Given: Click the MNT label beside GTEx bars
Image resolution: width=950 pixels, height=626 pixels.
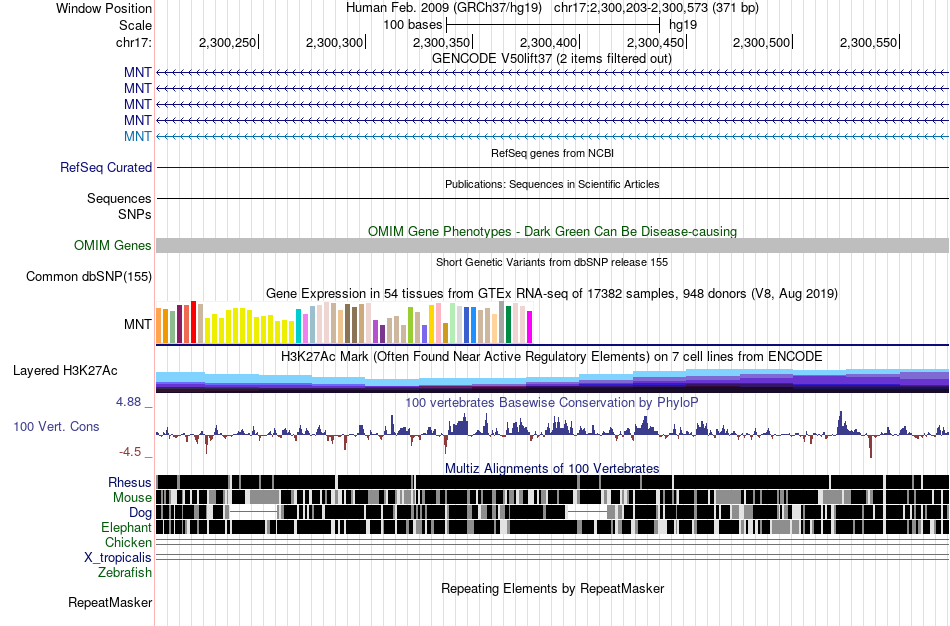Looking at the screenshot, I should 138,324.
